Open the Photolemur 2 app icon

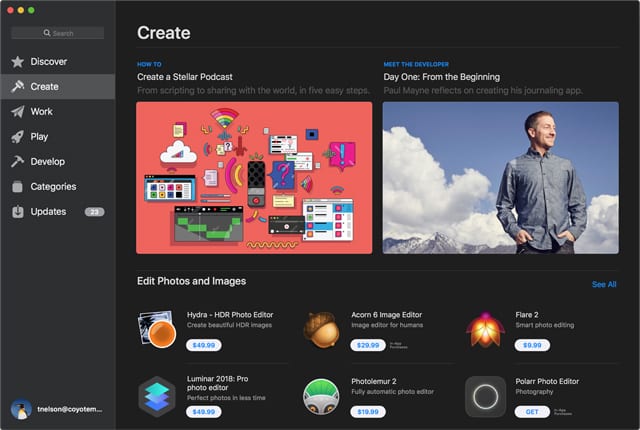[x=321, y=396]
